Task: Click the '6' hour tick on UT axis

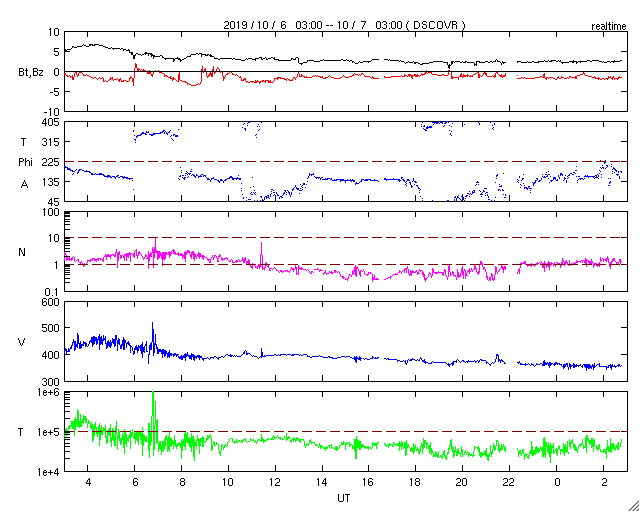Action: pos(135,482)
